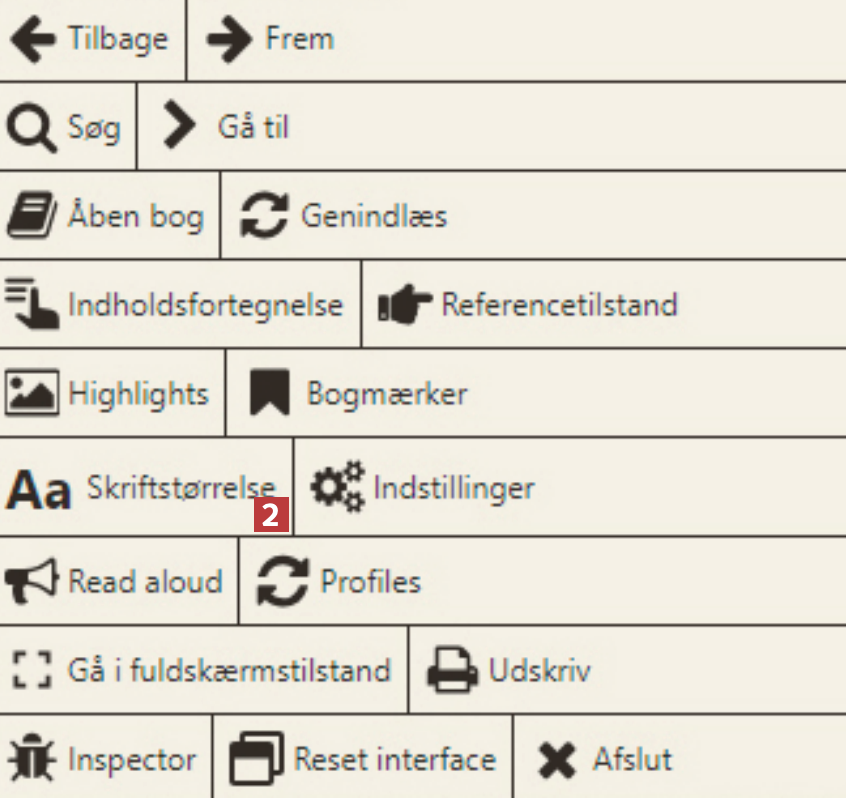Click the red number 2 badge
The height and width of the screenshot is (798, 846).
(272, 516)
